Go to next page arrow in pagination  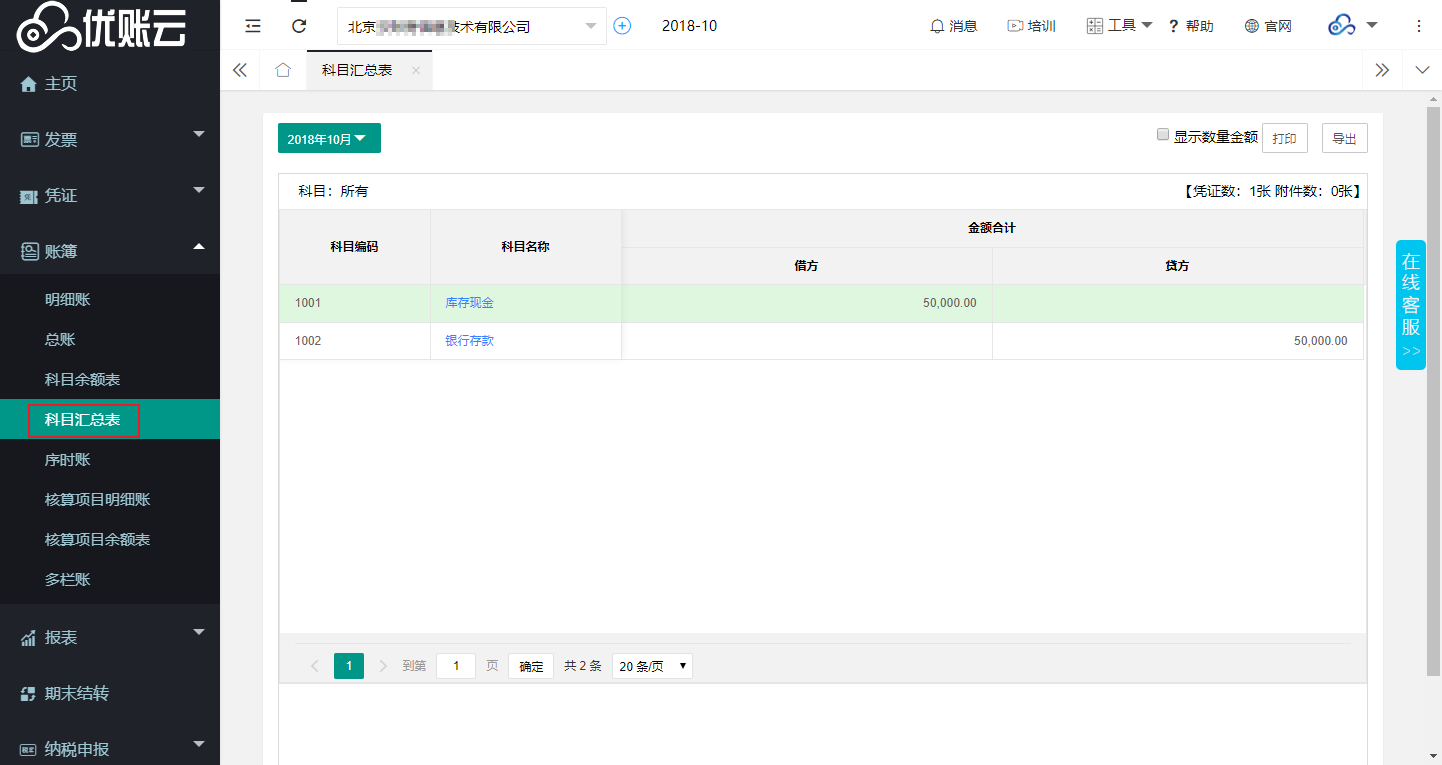tap(383, 666)
